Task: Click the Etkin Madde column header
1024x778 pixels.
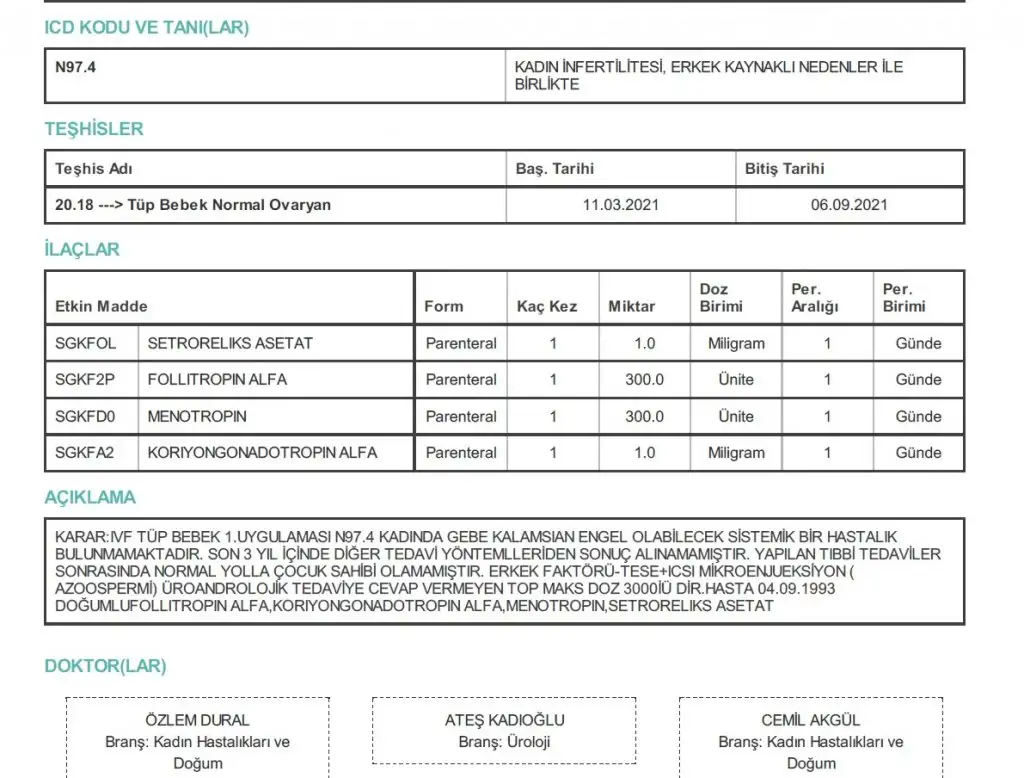Action: point(101,306)
